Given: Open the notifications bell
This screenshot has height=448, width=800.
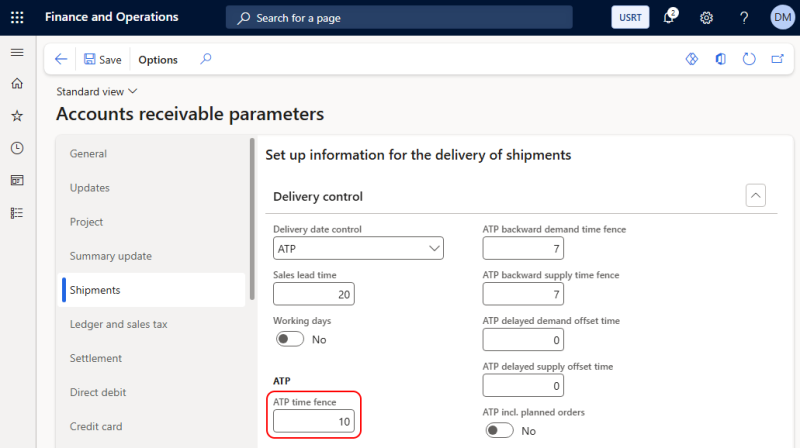Looking at the screenshot, I should pyautogui.click(x=669, y=17).
